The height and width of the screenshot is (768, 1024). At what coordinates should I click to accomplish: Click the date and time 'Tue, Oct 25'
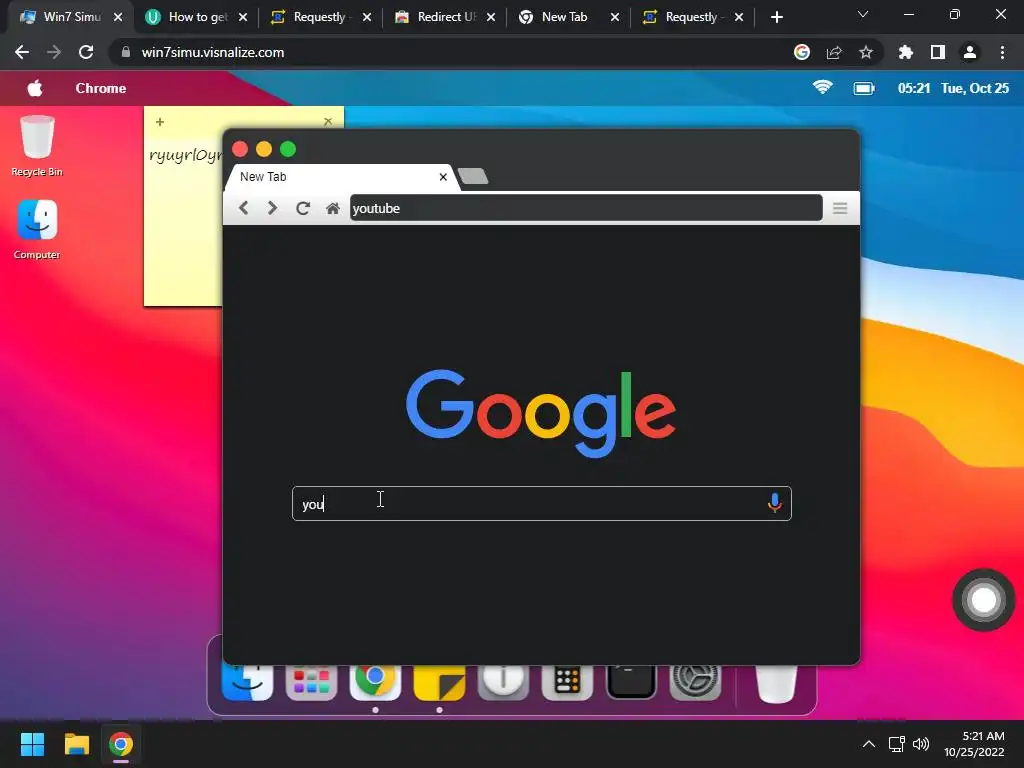click(x=975, y=88)
